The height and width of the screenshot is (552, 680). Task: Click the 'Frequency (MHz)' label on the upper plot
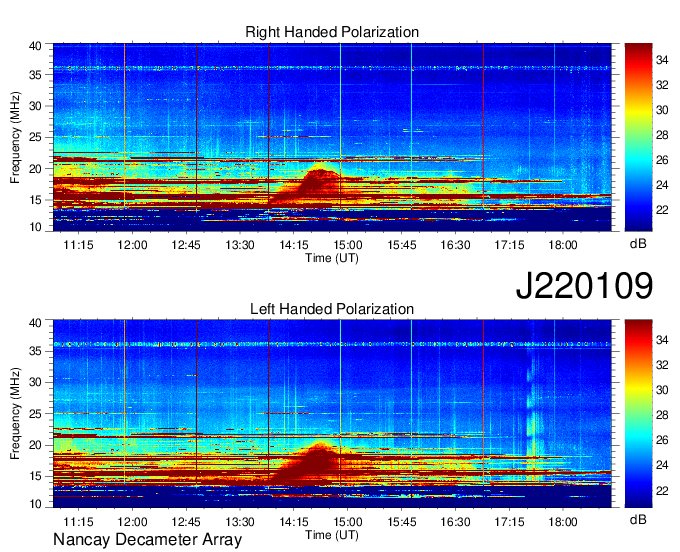point(15,137)
